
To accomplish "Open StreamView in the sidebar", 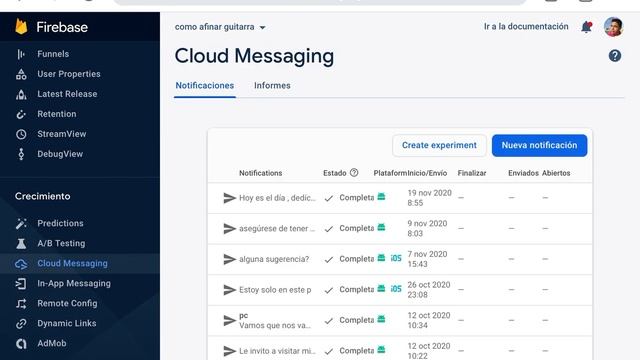I will (x=62, y=134).
